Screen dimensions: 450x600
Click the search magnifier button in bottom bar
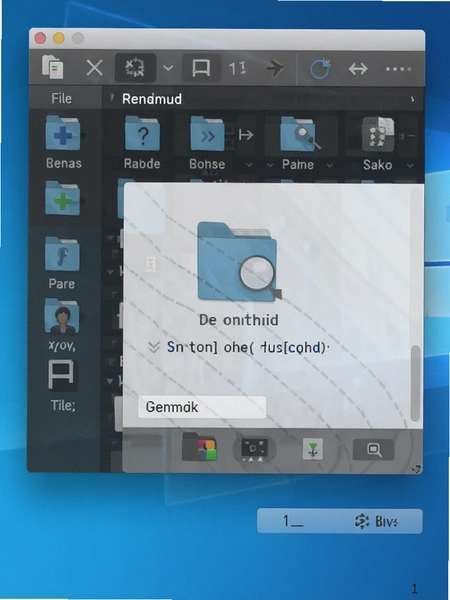point(373,449)
